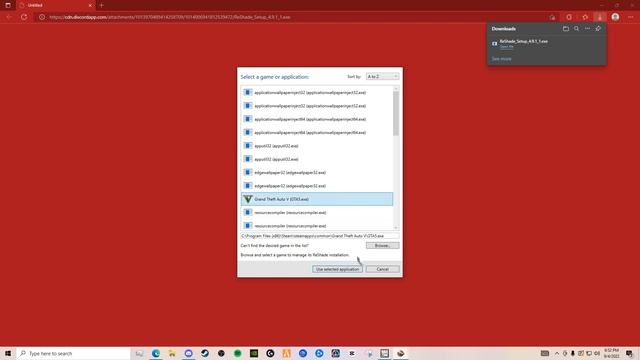Click the favorites icon in browser toolbar
The width and height of the screenshot is (640, 360).
point(552,17)
